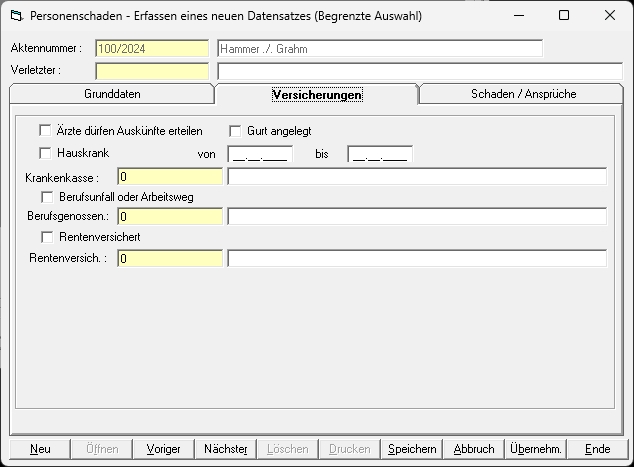634x467 pixels.
Task: Go to previous record with Voriger
Action: 163,449
